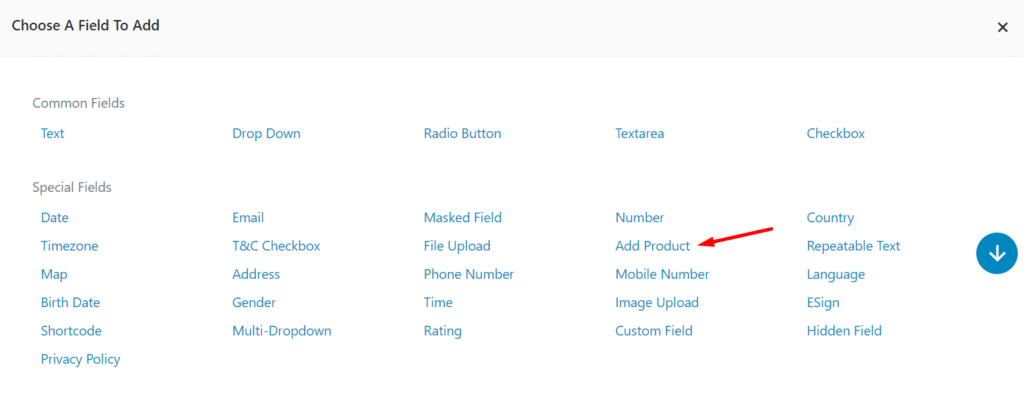Viewport: 1024px width, 401px height.
Task: Pick the Checkbox field type
Action: tap(835, 133)
